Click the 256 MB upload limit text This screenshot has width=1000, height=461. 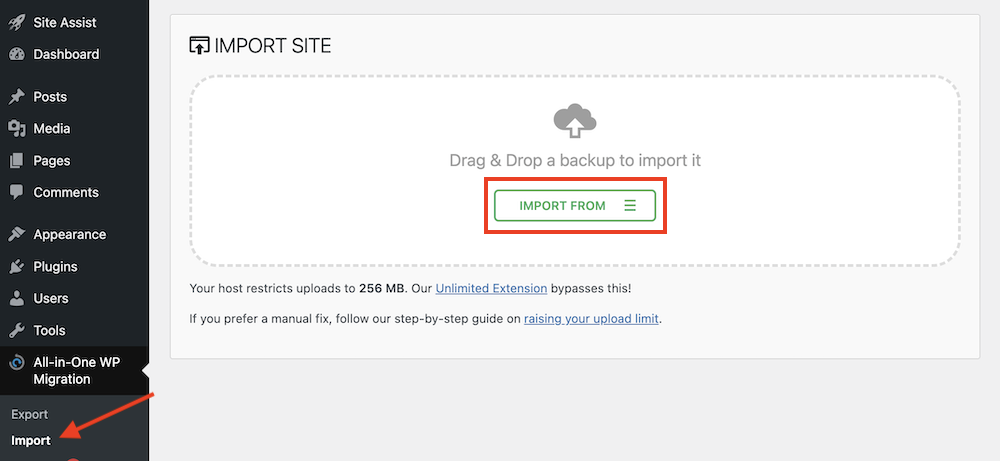pos(382,288)
